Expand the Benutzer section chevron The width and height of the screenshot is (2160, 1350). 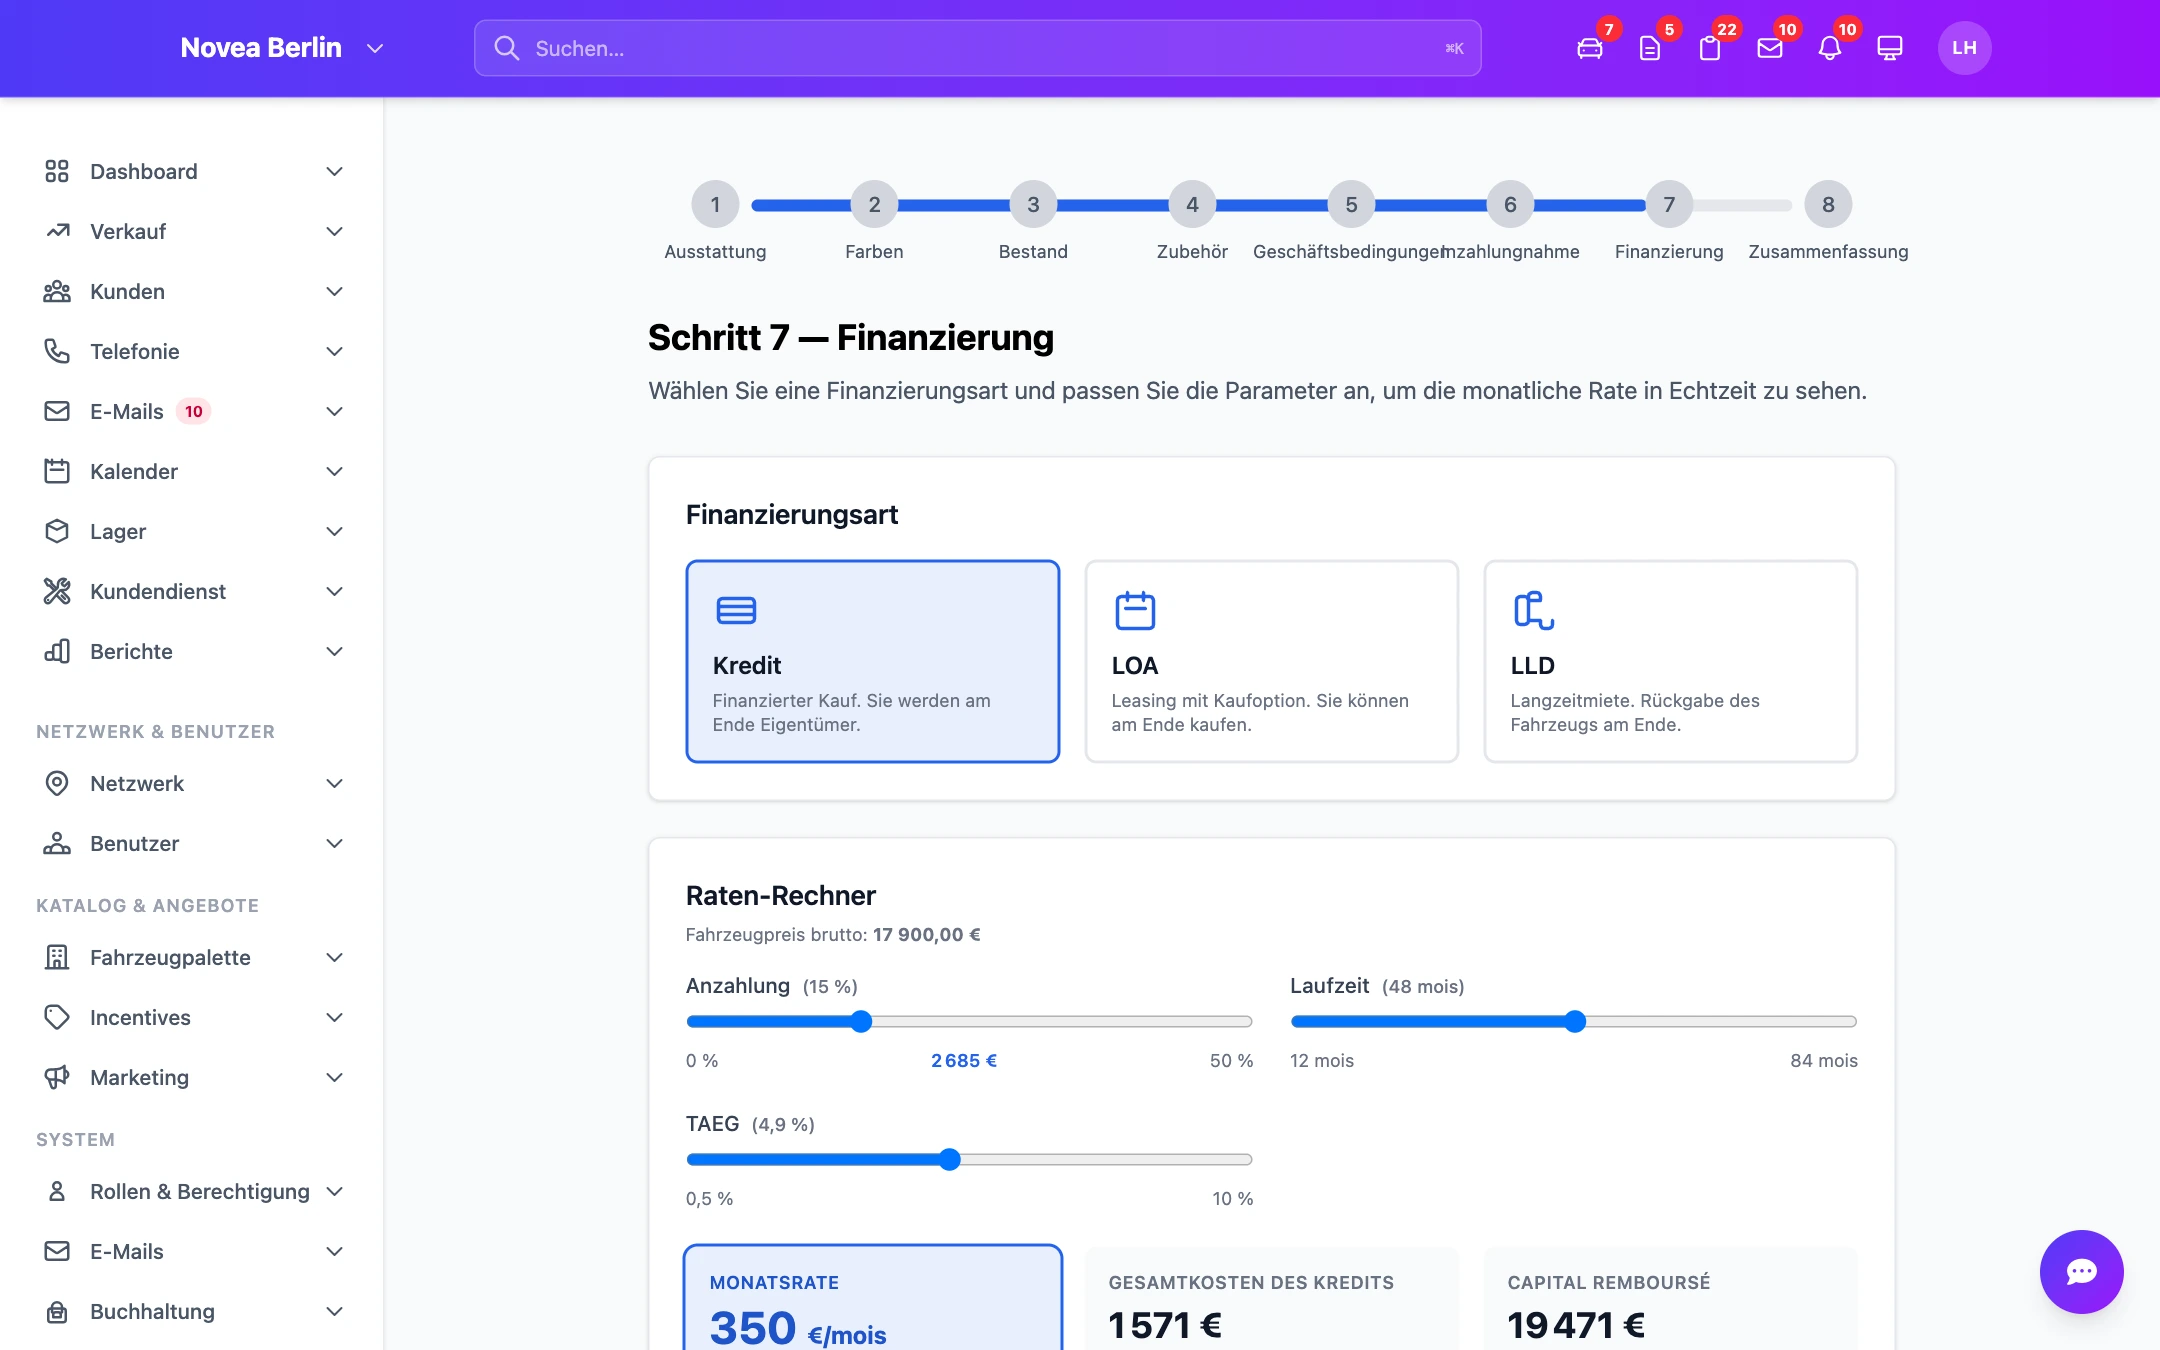coord(335,843)
